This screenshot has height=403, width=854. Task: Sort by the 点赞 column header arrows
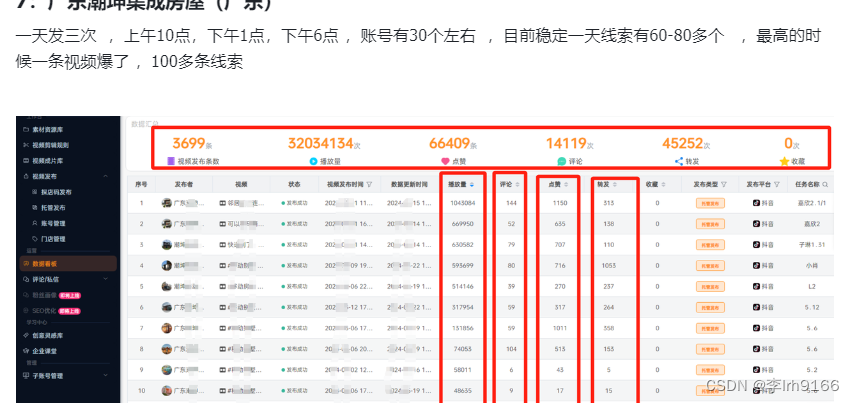coord(566,185)
